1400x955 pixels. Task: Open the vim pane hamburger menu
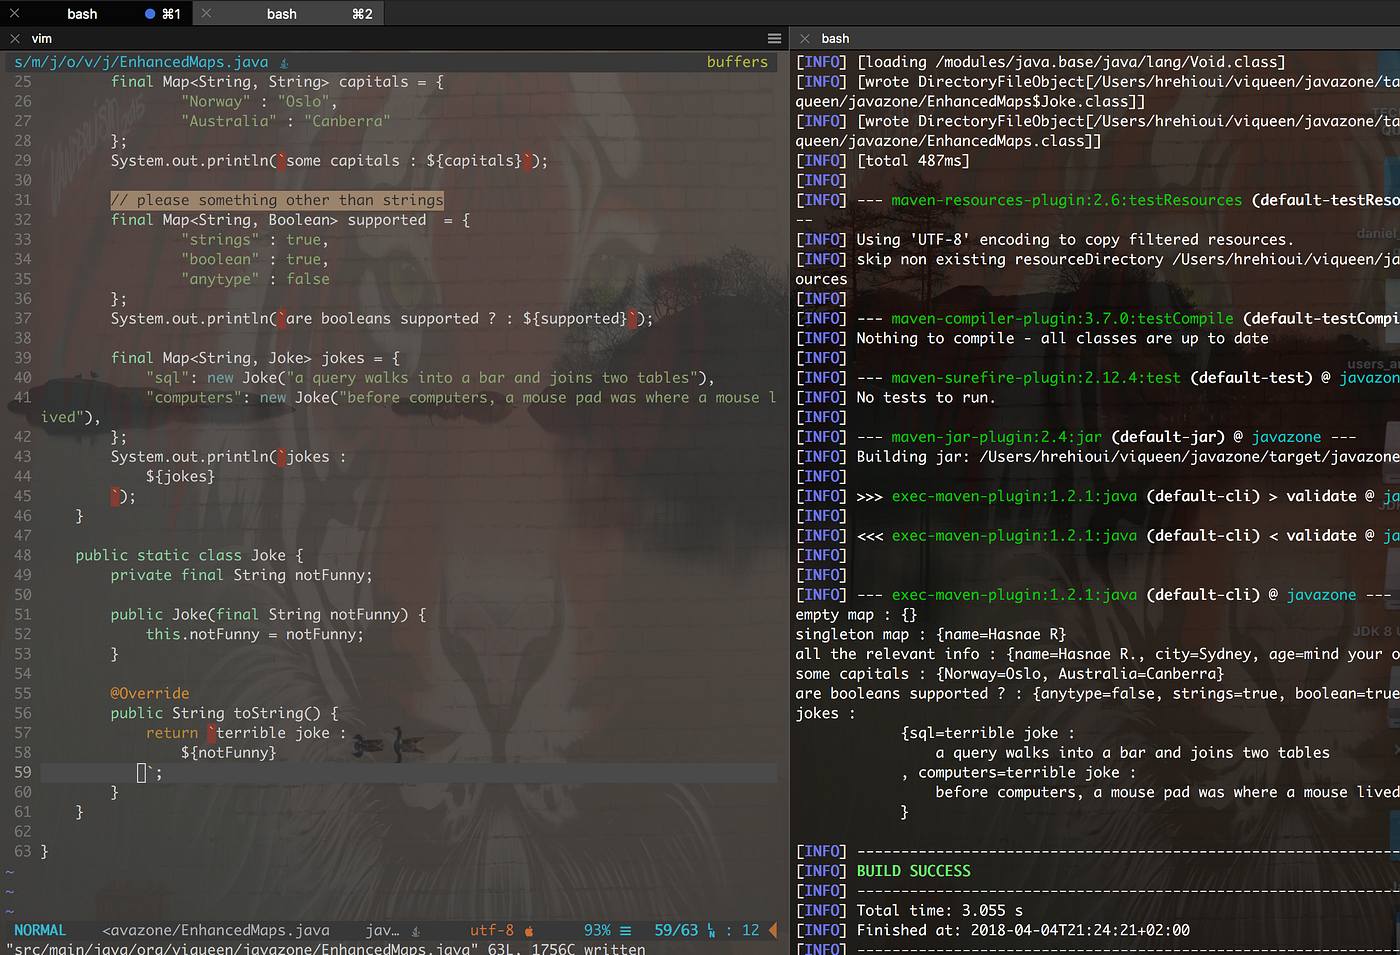pyautogui.click(x=774, y=37)
